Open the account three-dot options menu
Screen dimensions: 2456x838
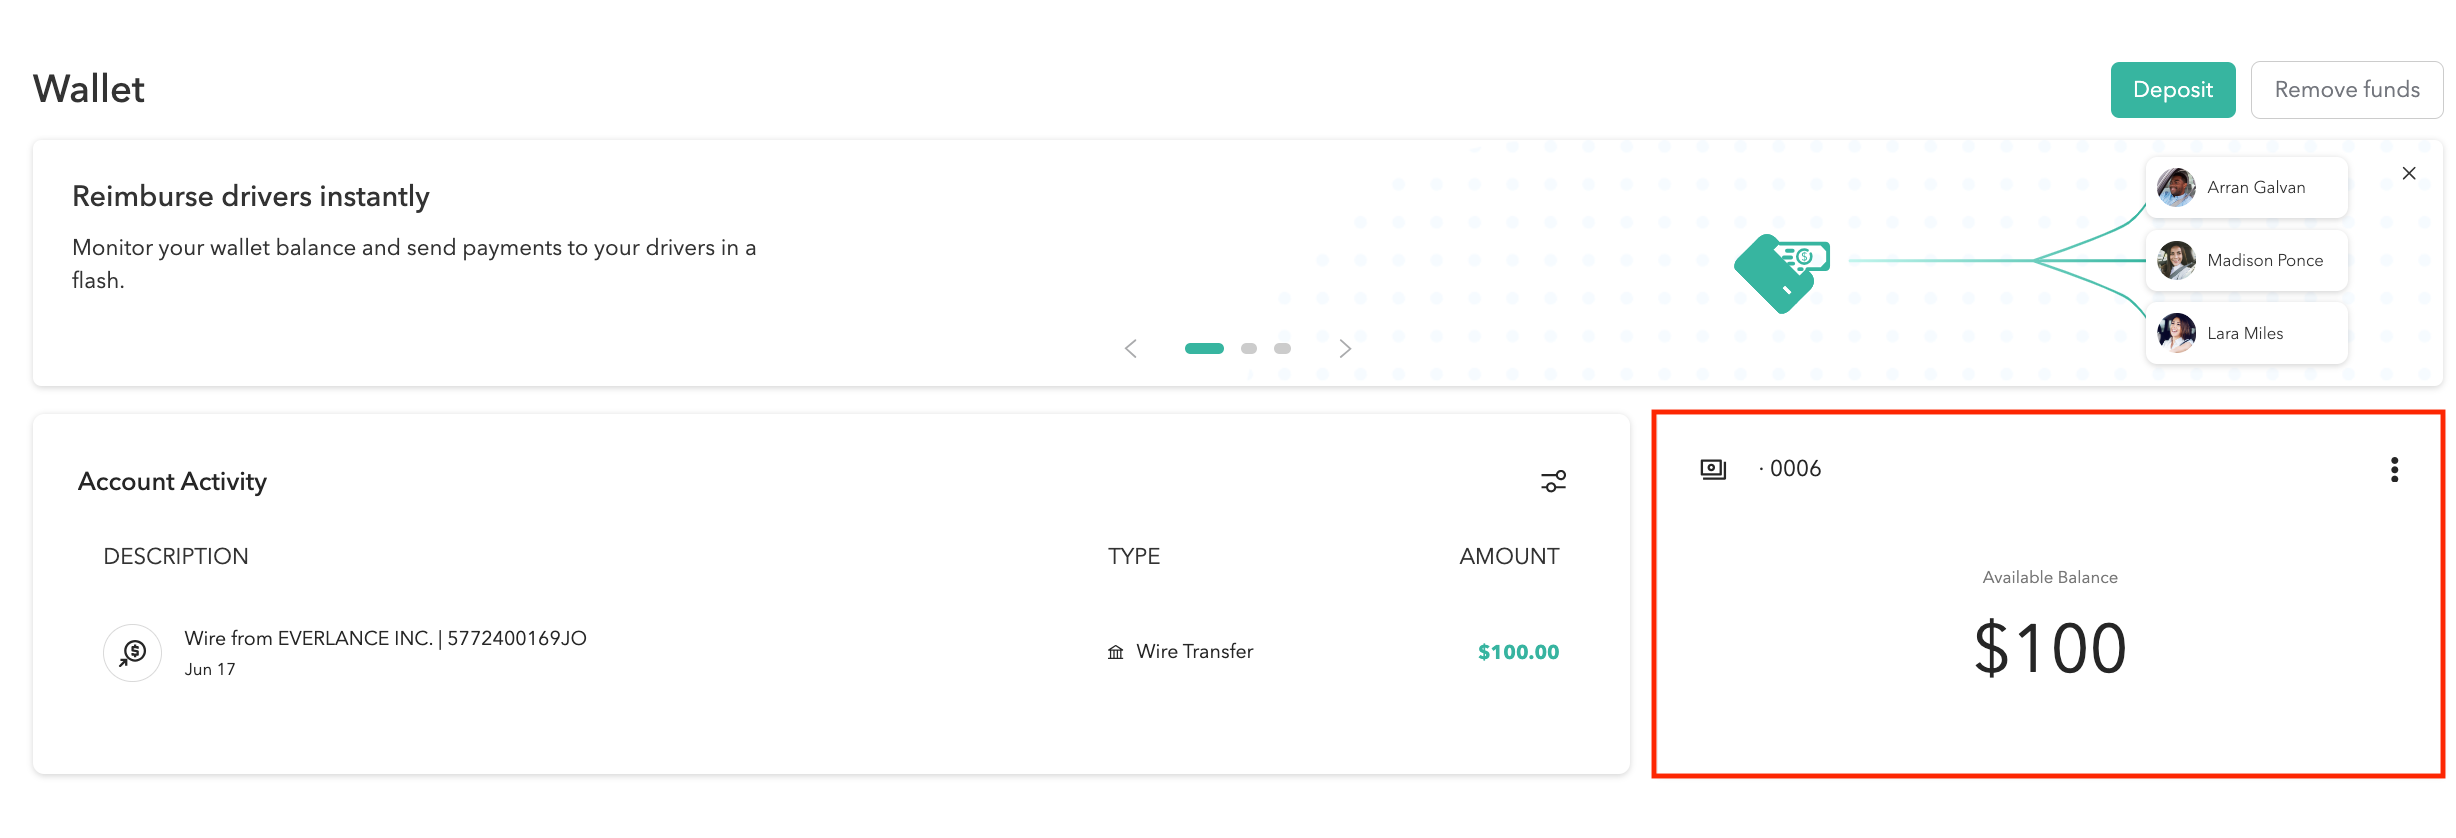tap(2394, 469)
